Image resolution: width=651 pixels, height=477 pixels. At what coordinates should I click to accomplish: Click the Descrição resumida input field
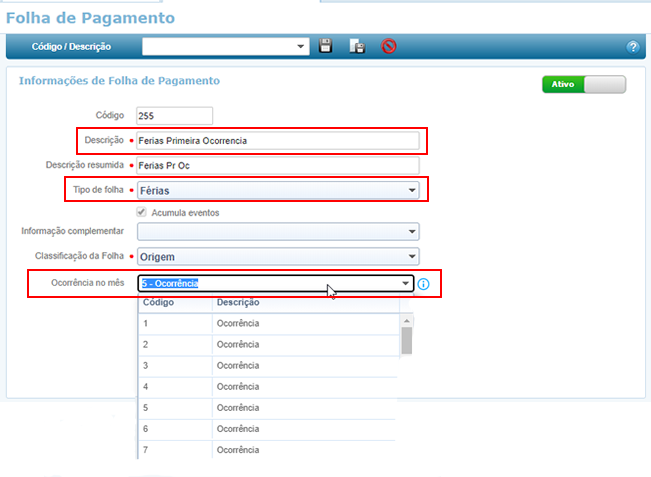point(276,165)
